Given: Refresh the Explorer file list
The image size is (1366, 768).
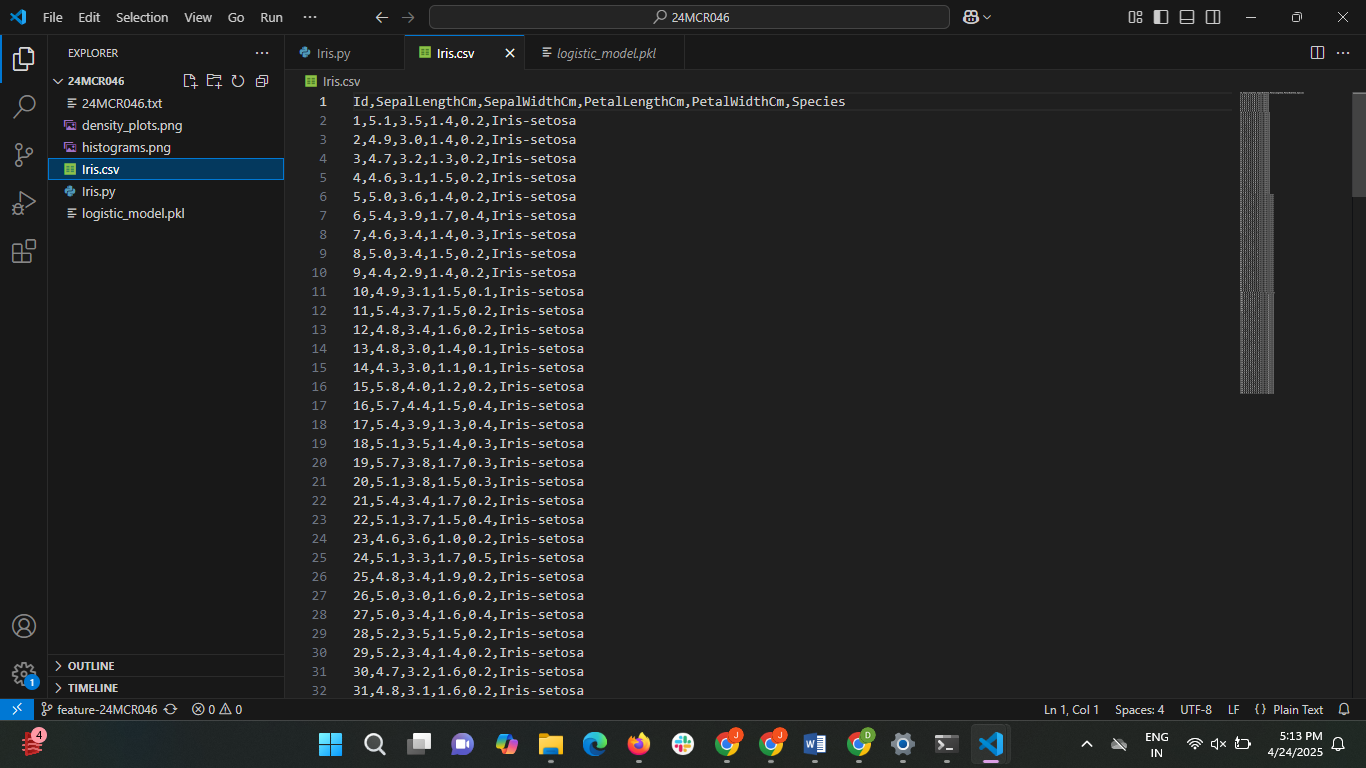Looking at the screenshot, I should coord(238,81).
